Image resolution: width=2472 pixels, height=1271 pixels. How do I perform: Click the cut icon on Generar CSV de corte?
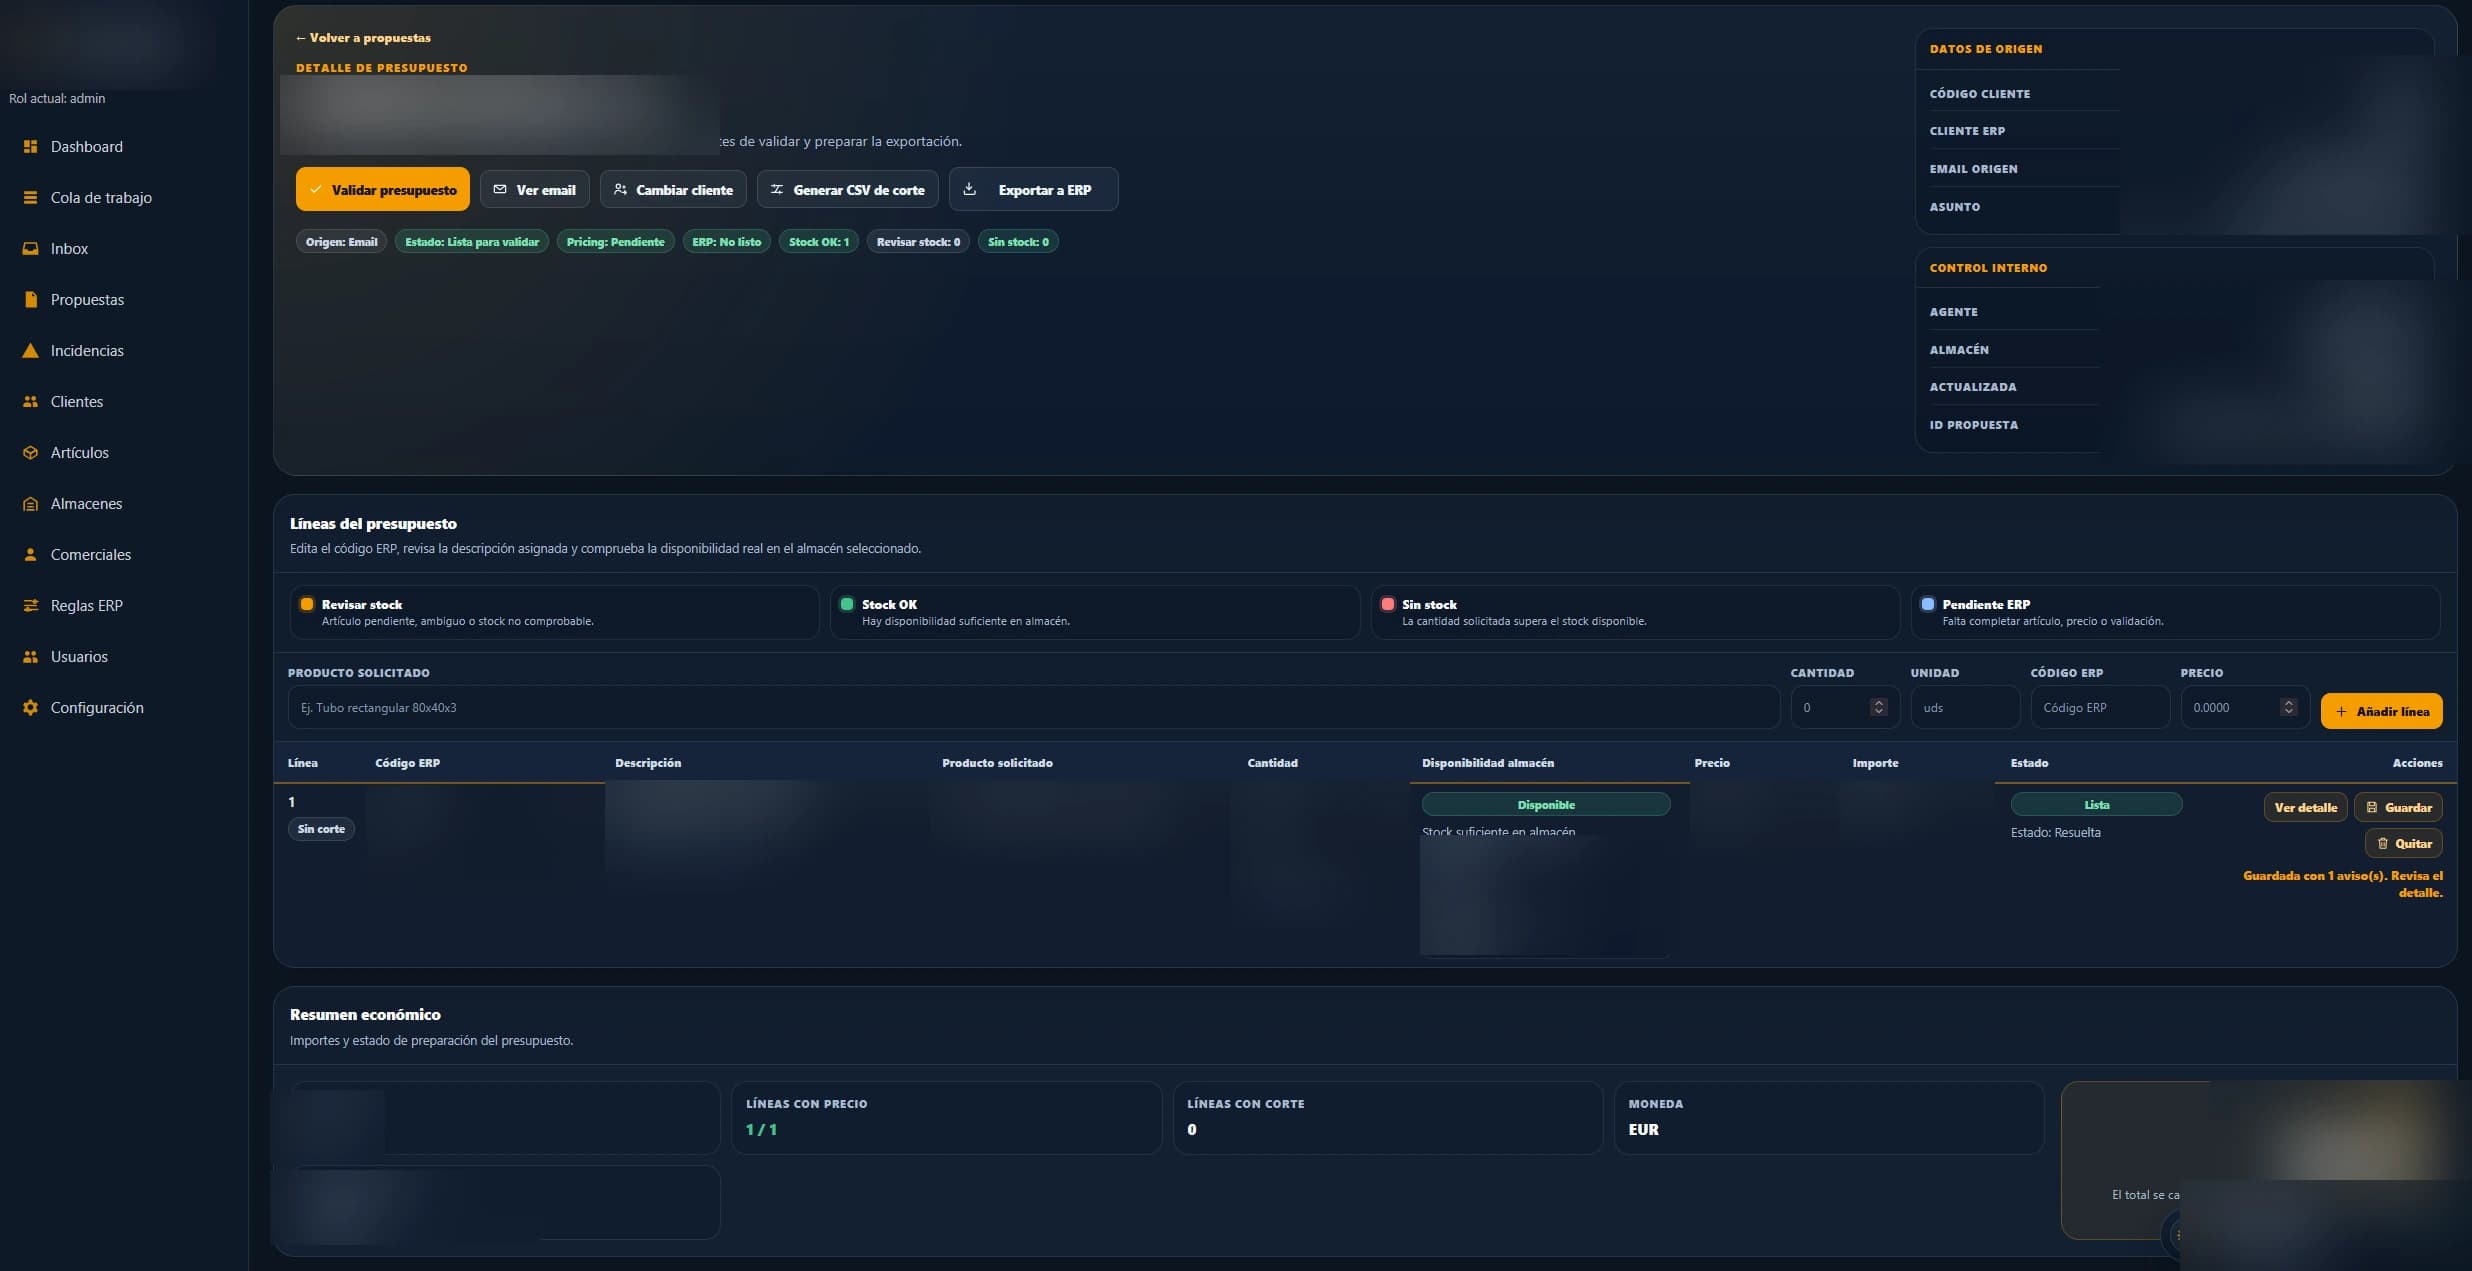(x=777, y=189)
